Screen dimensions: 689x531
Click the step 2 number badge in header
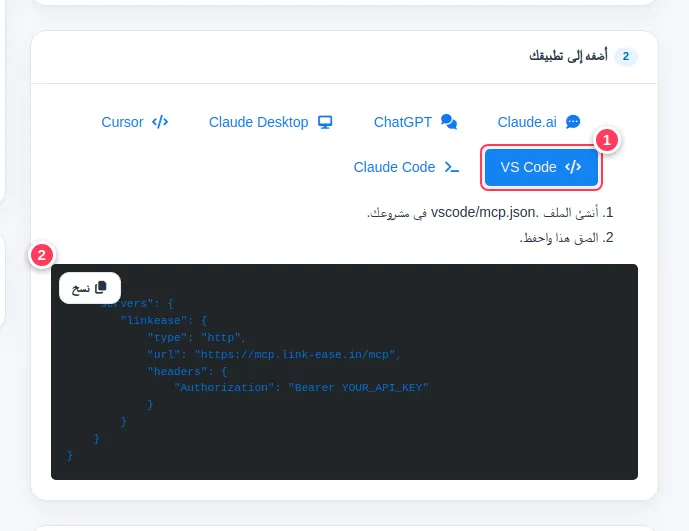[x=626, y=56]
